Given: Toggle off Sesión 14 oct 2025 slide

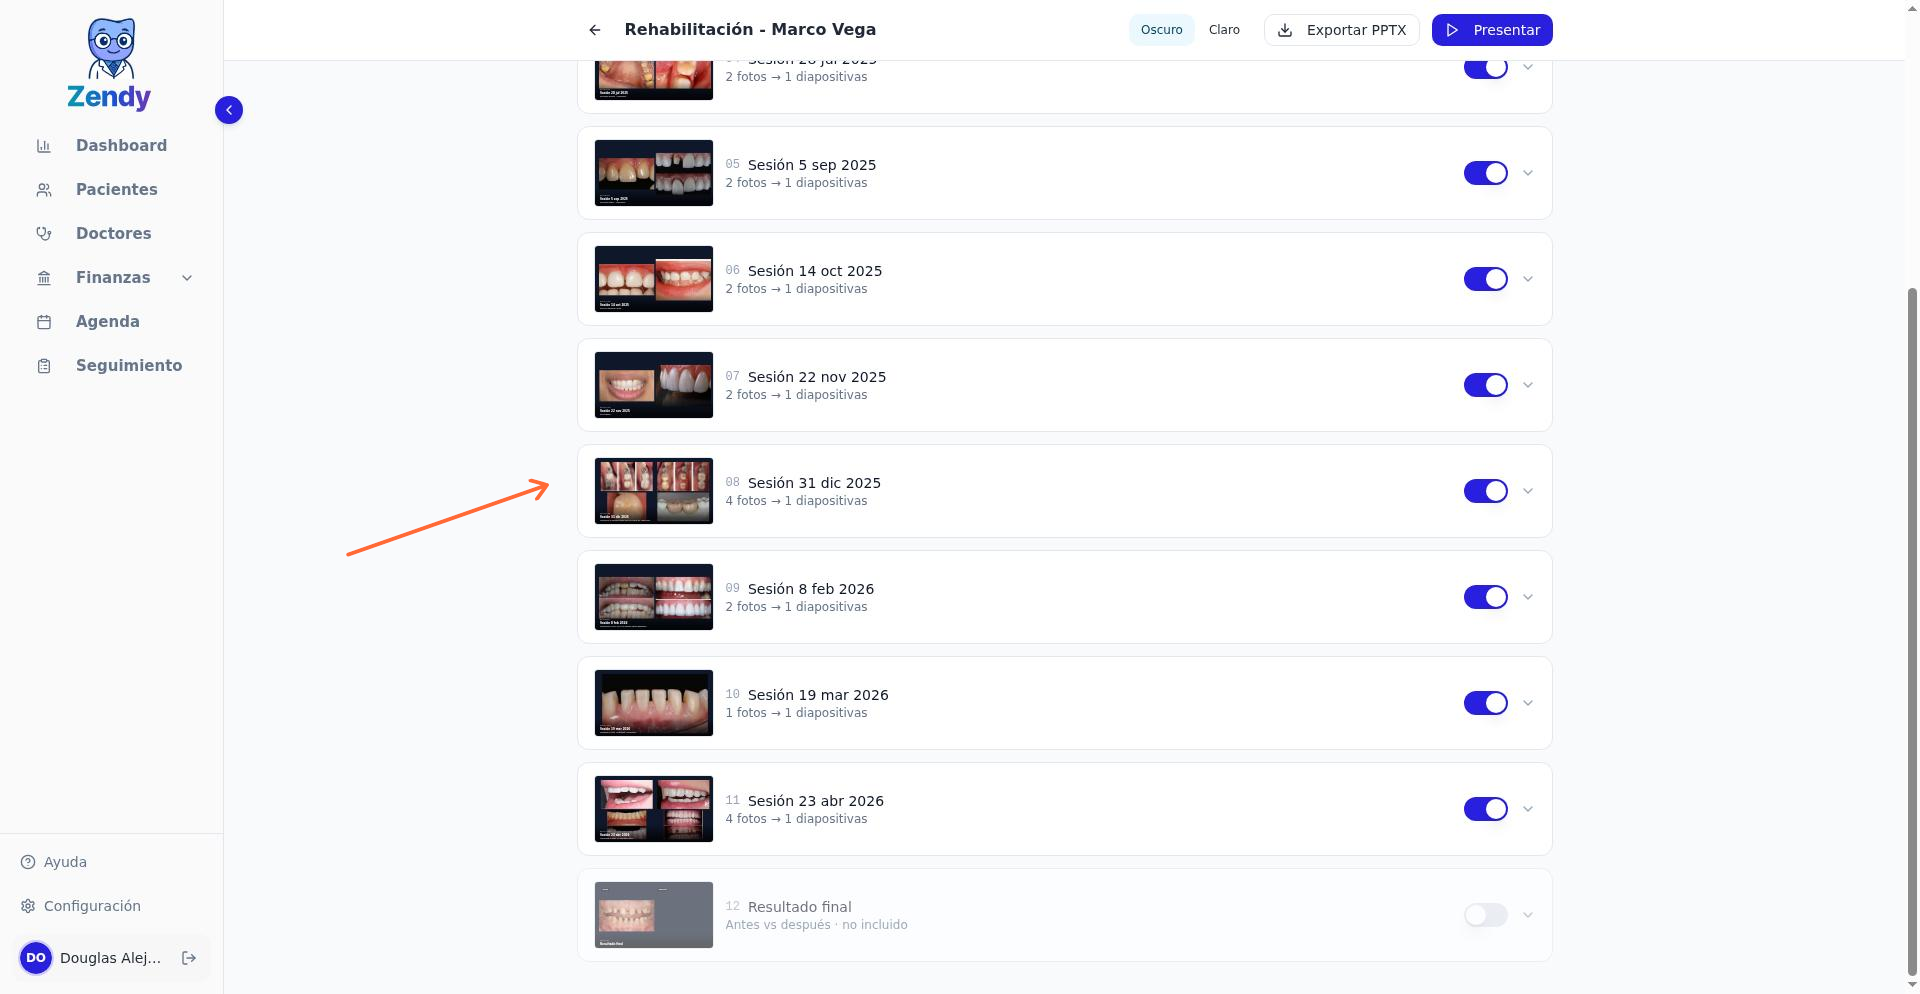Looking at the screenshot, I should coord(1485,279).
